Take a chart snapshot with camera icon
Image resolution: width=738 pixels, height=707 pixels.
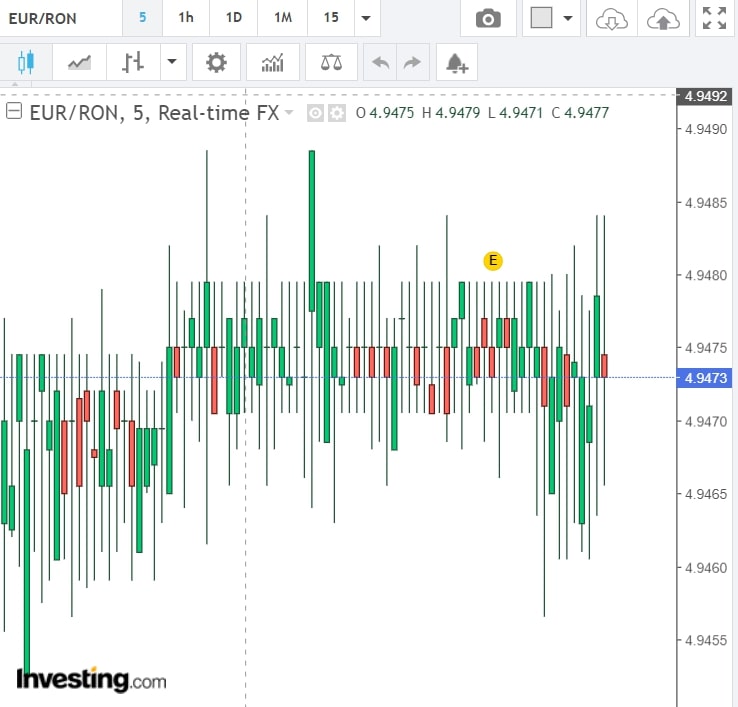(x=488, y=19)
